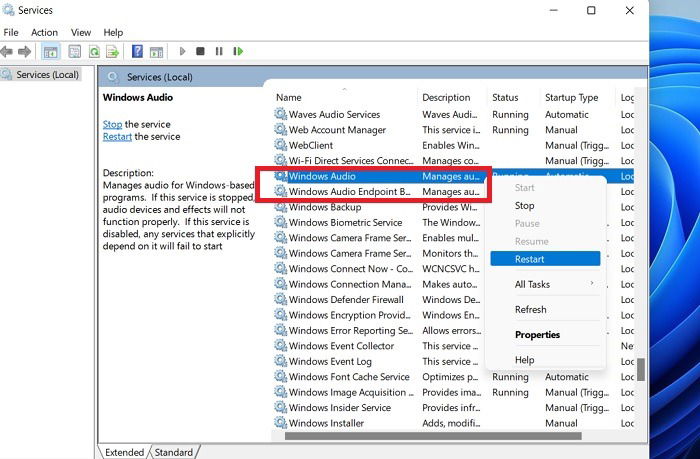This screenshot has width=700, height=459.
Task: Click the Pause Service icon
Action: tap(219, 51)
